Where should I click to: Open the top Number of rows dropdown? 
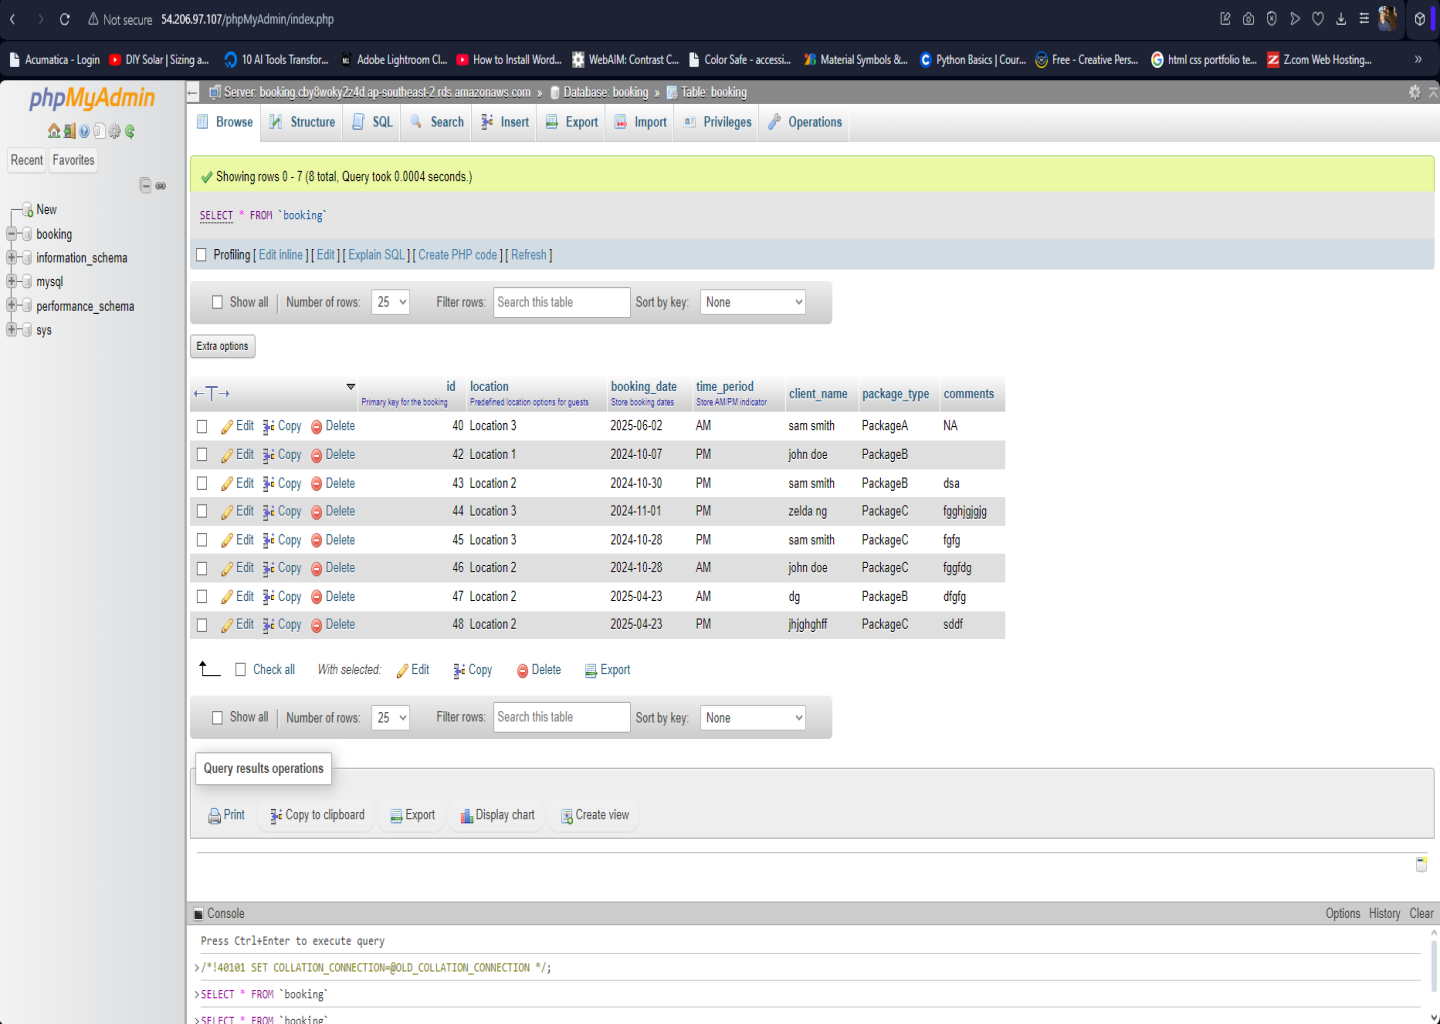390,302
